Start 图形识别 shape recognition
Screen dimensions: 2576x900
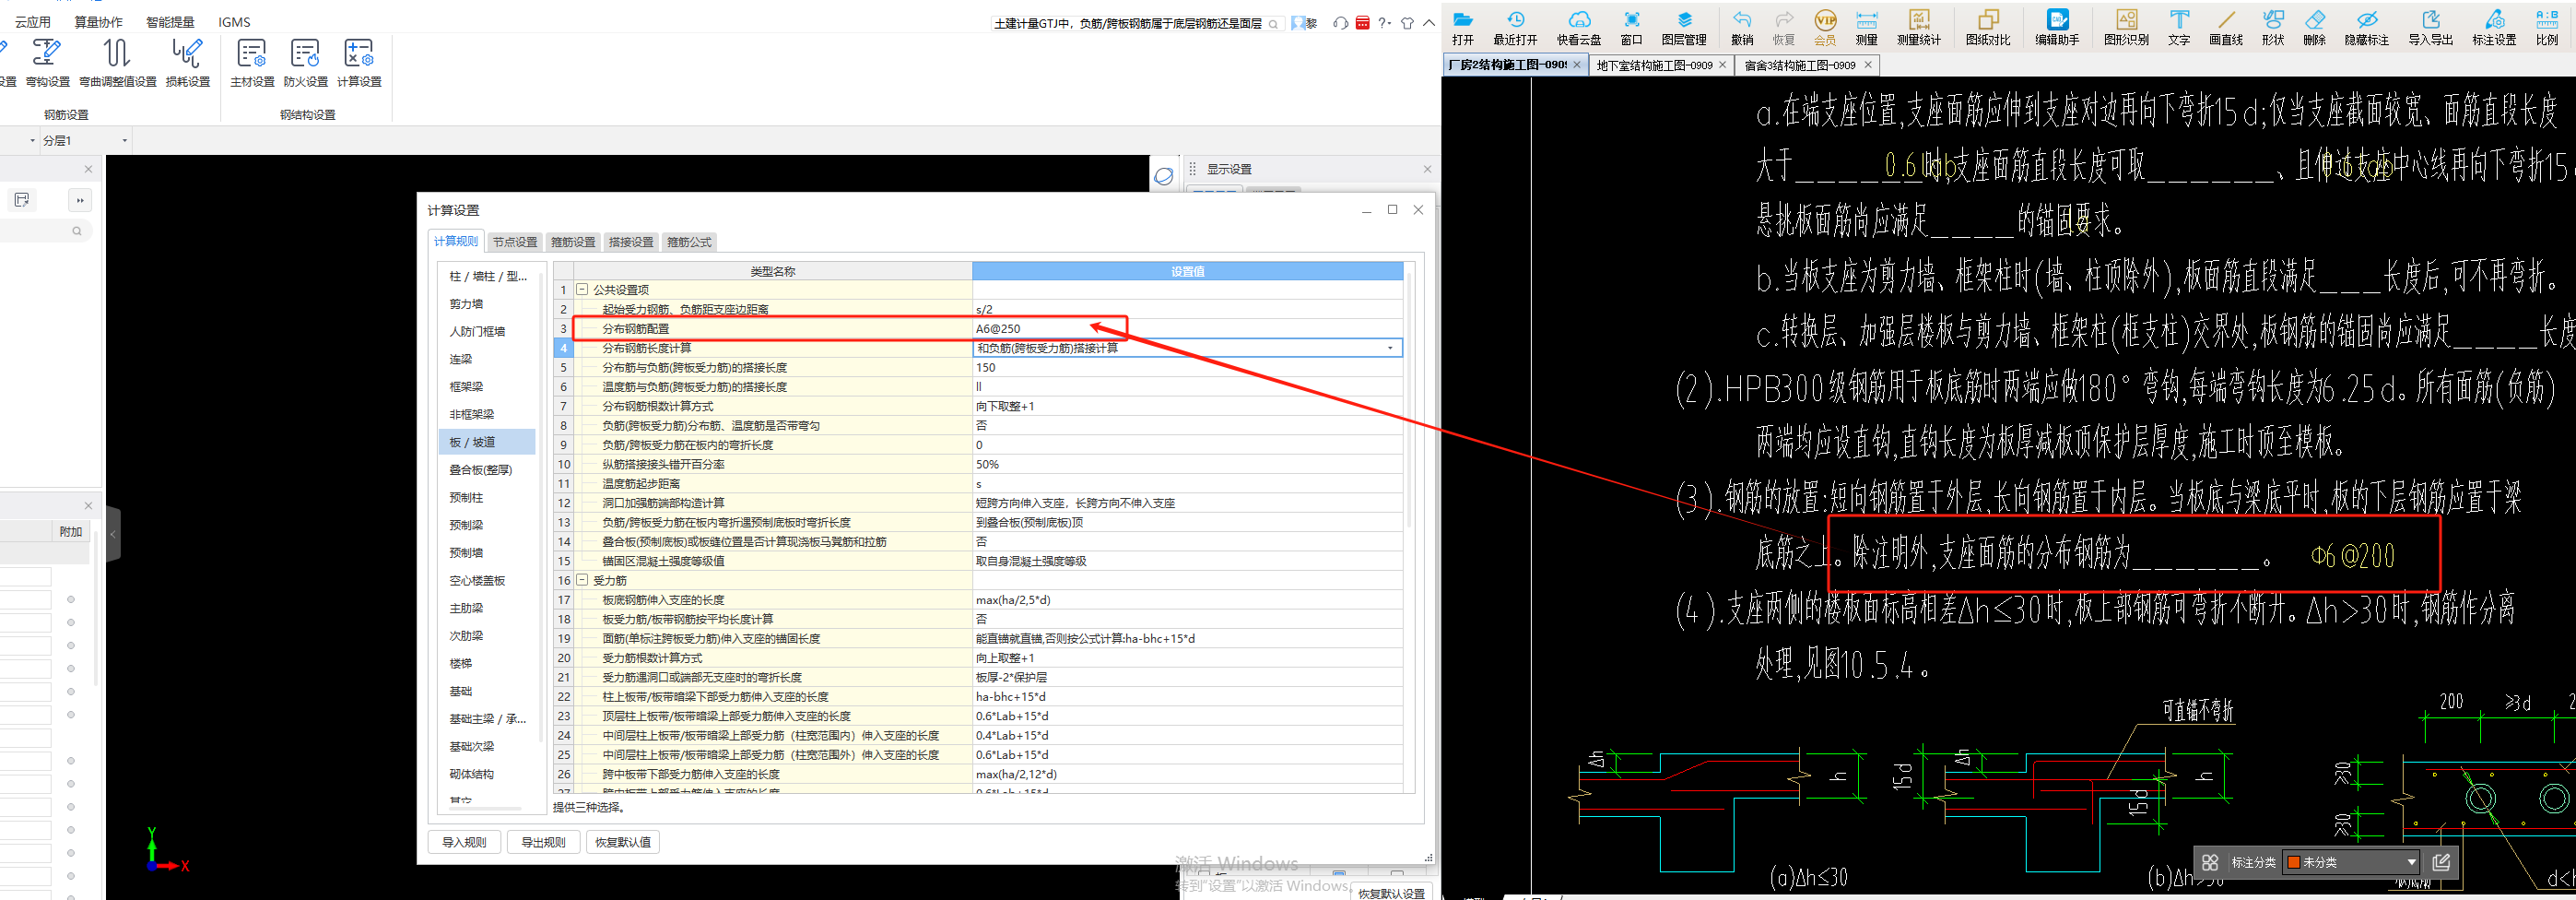pos(2126,27)
